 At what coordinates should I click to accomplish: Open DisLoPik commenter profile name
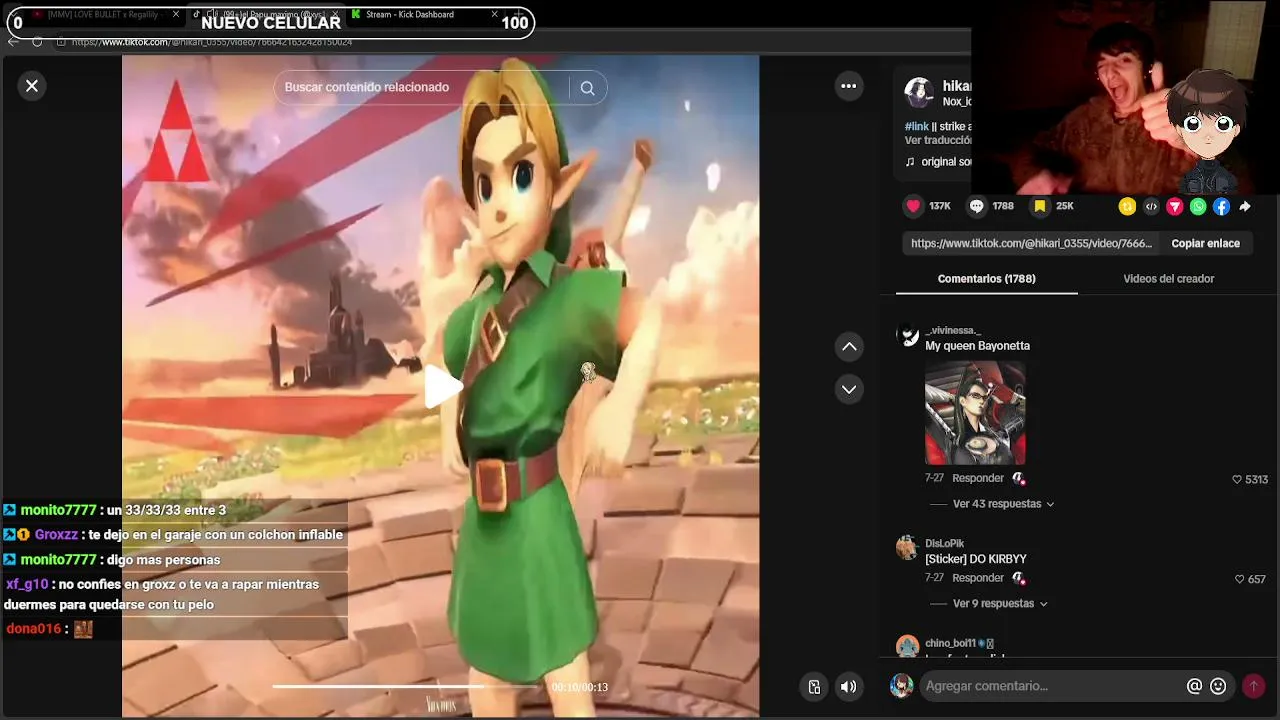click(945, 544)
